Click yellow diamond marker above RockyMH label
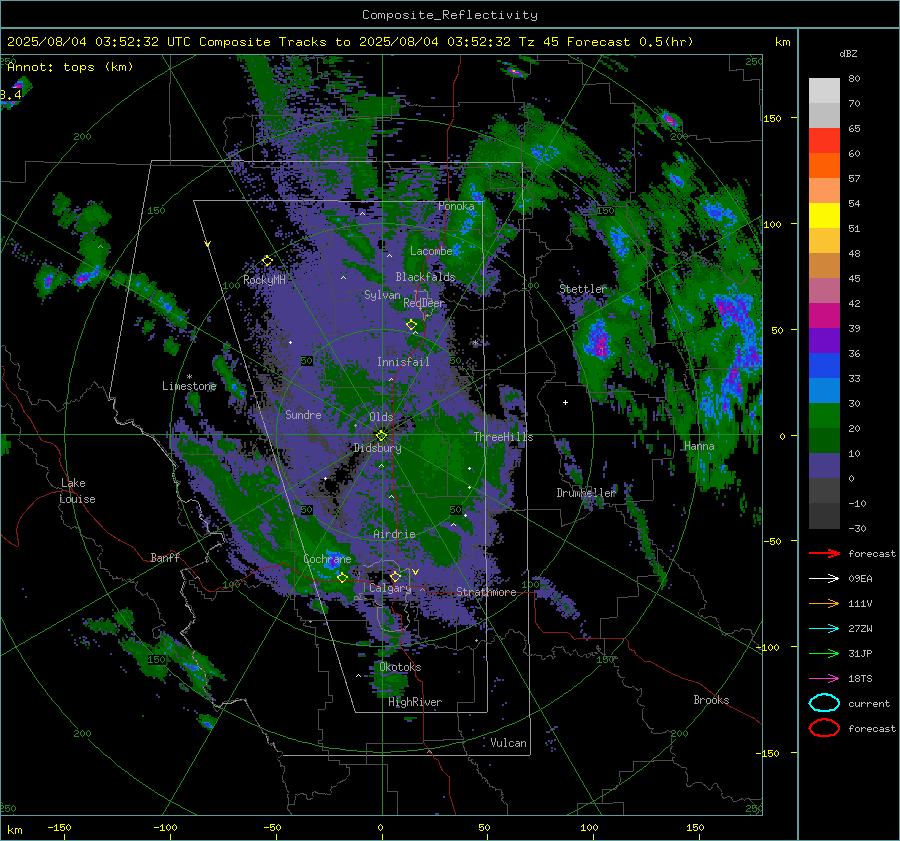This screenshot has height=841, width=900. pos(267,261)
